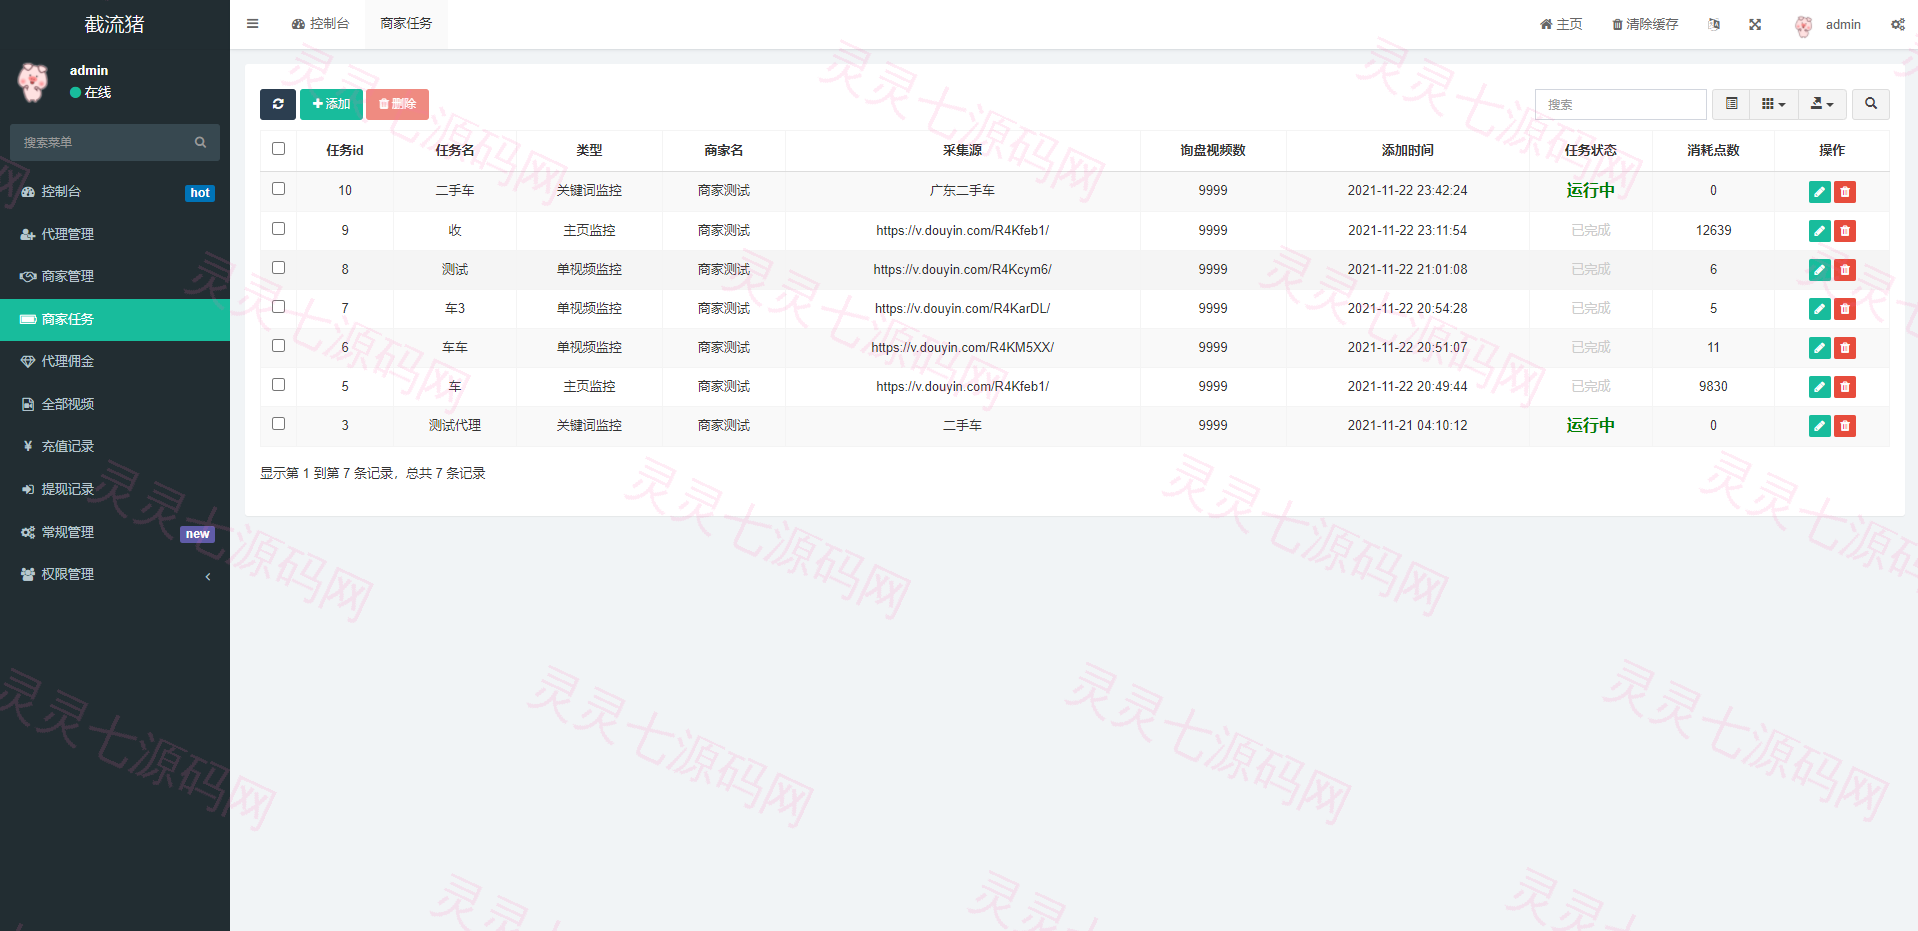Expand the 权限管理 sidebar menu
The image size is (1918, 931).
(115, 574)
